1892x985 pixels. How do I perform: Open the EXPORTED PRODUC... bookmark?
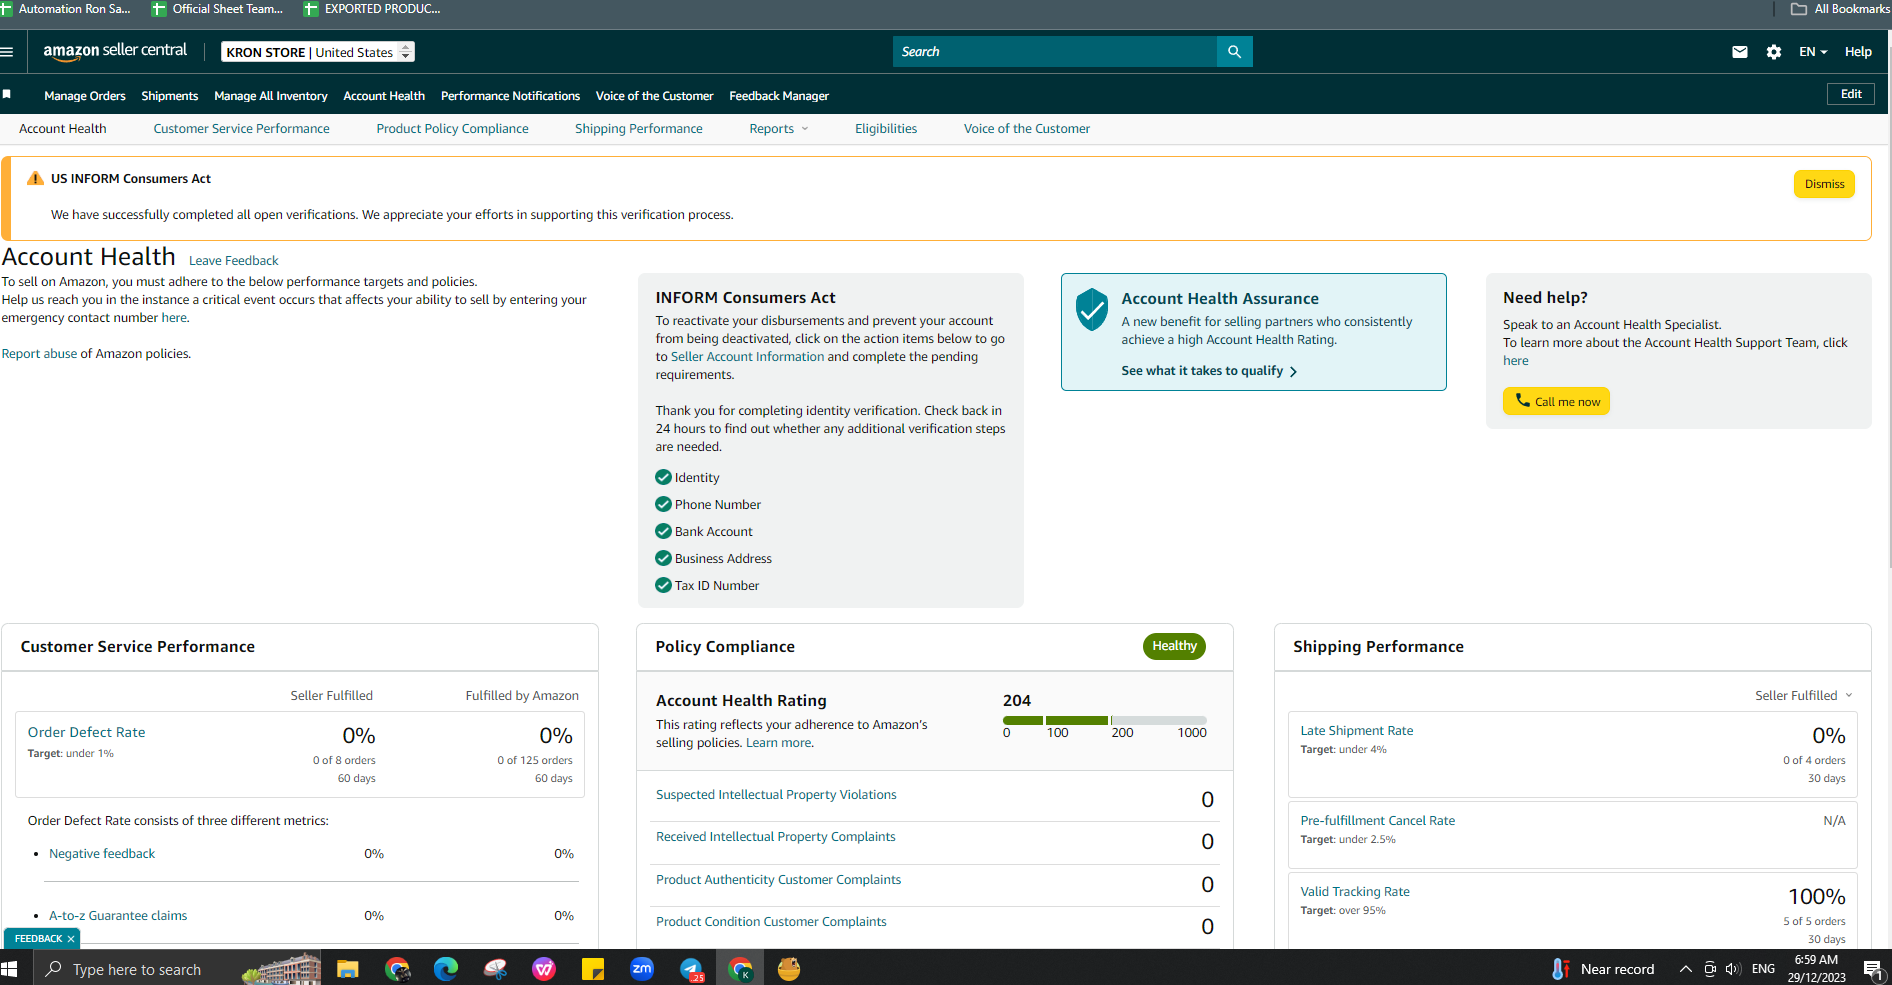(372, 9)
